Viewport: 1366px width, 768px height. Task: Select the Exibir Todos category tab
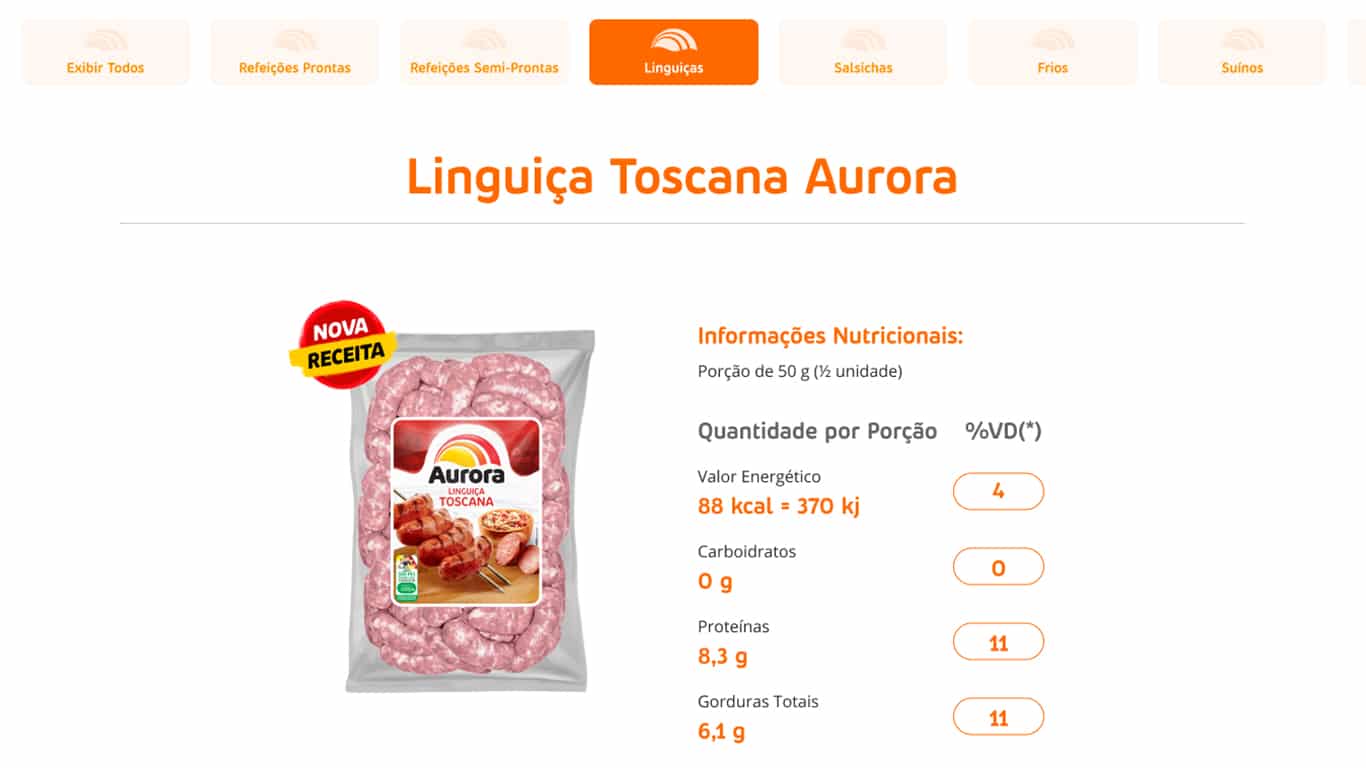coord(105,52)
